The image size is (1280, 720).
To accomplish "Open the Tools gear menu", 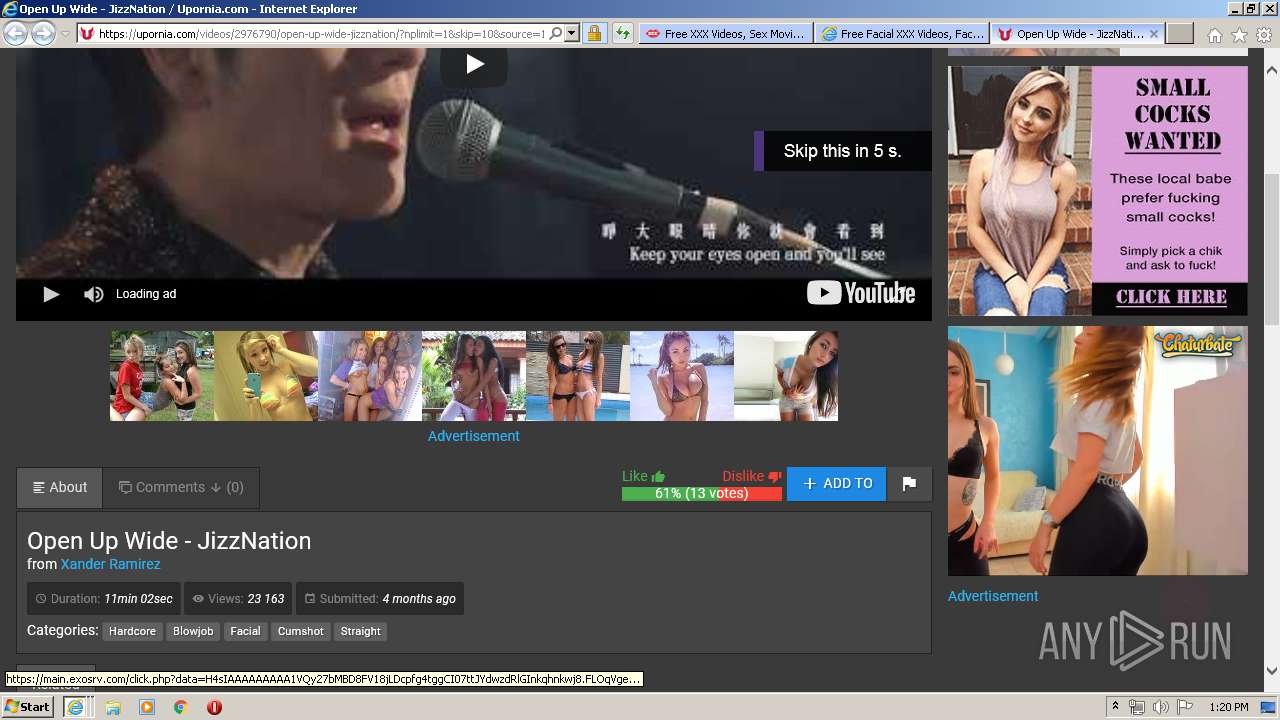I will tap(1263, 35).
